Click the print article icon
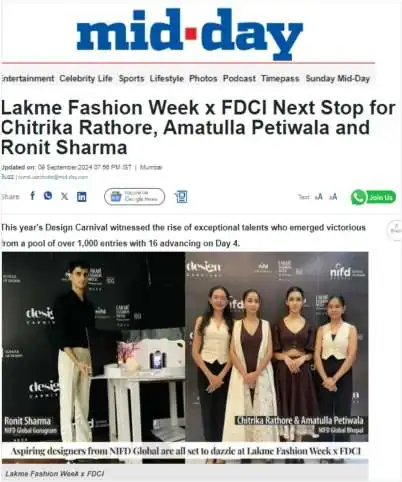The width and height of the screenshot is (402, 482). click(181, 197)
